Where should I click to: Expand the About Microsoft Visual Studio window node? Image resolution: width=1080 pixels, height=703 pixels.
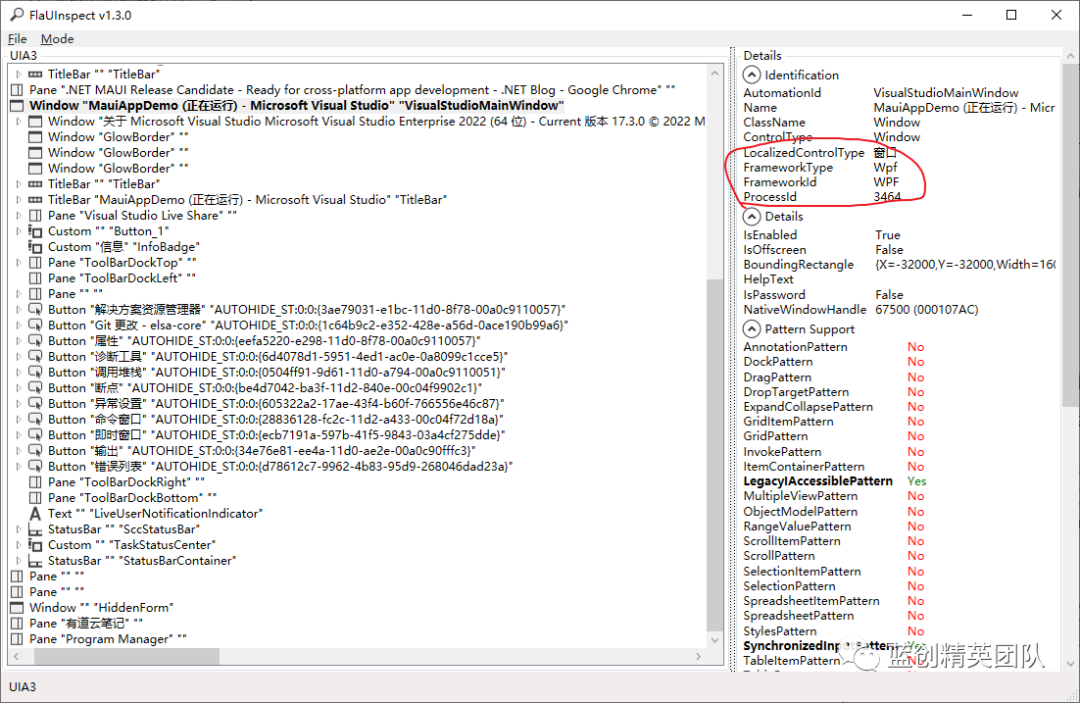click(x=19, y=121)
